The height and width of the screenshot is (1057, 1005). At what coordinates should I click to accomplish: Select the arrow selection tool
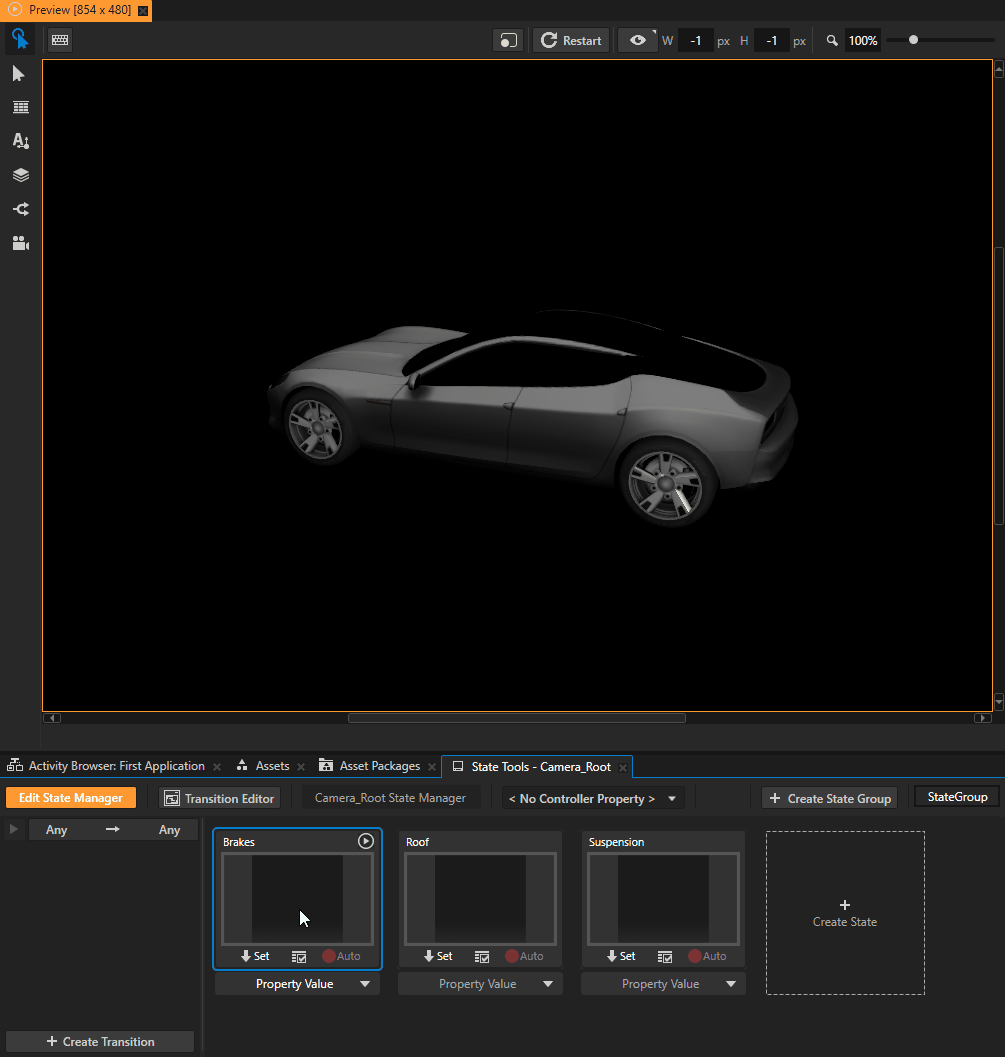(x=20, y=73)
